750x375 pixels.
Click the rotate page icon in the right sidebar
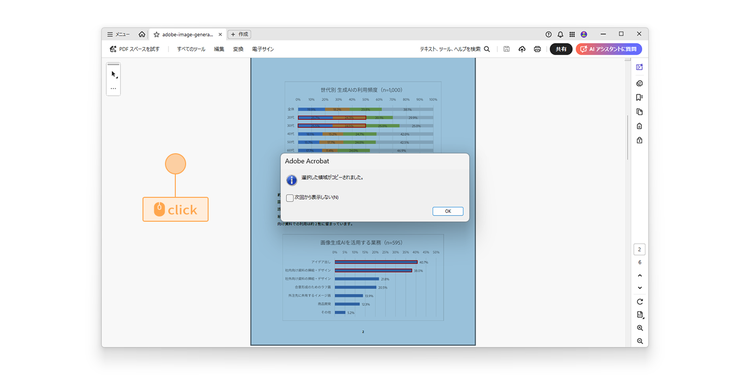click(x=640, y=302)
